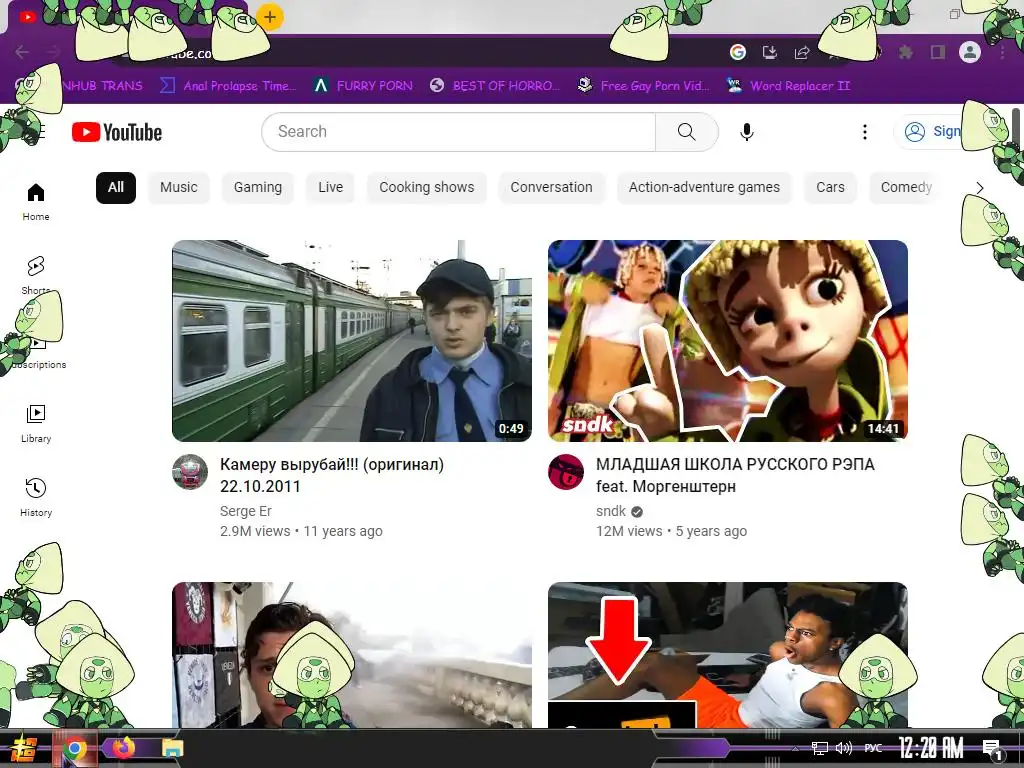The width and height of the screenshot is (1024, 768).
Task: Open the red arrow video thumbnail
Action: tap(728, 655)
